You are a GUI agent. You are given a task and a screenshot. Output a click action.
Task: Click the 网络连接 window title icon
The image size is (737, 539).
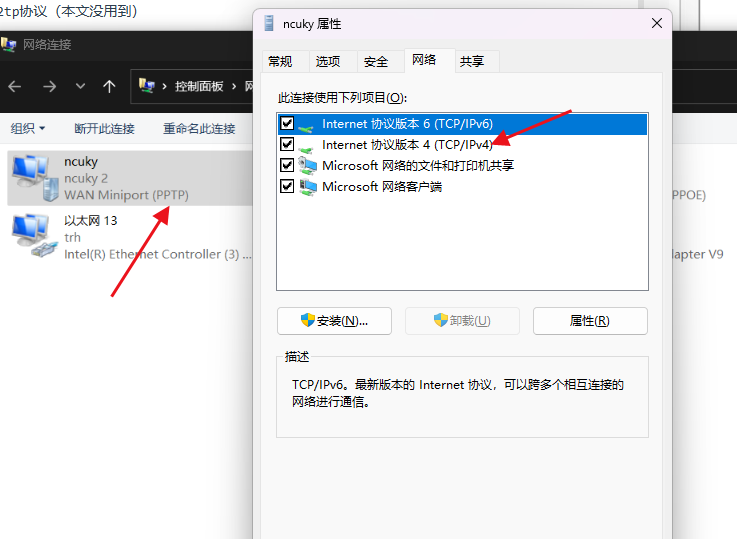pyautogui.click(x=8, y=45)
